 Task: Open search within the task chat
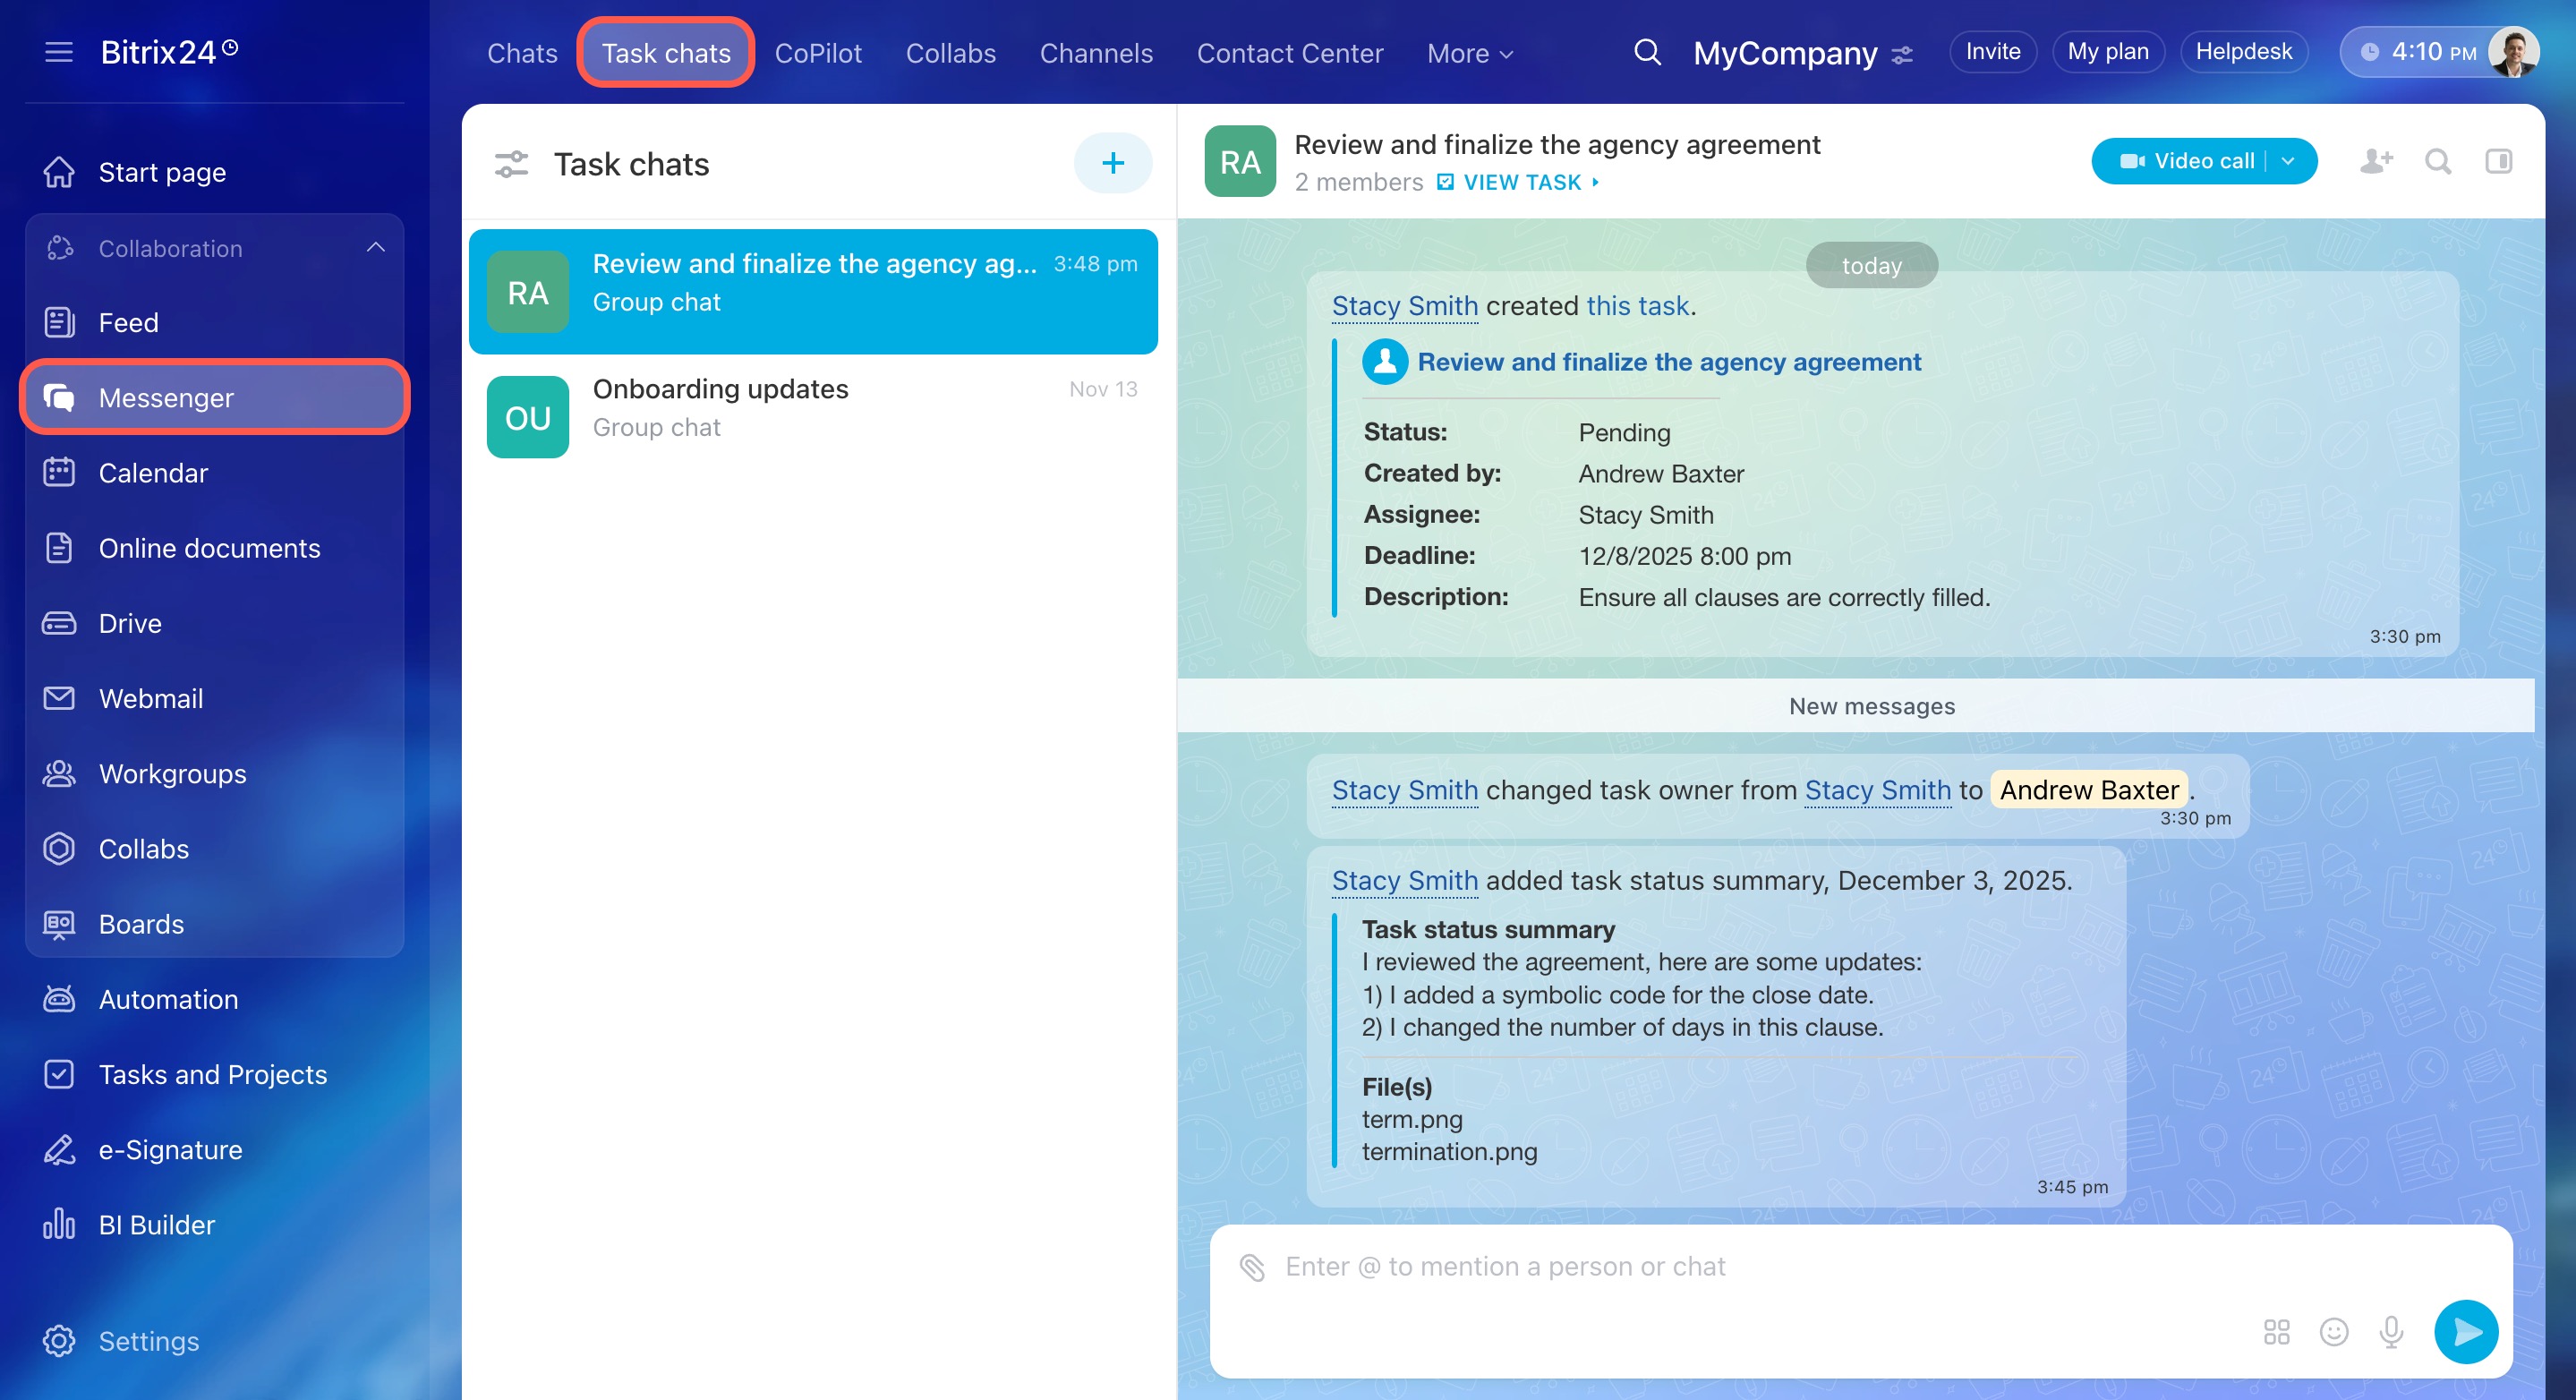2438,161
